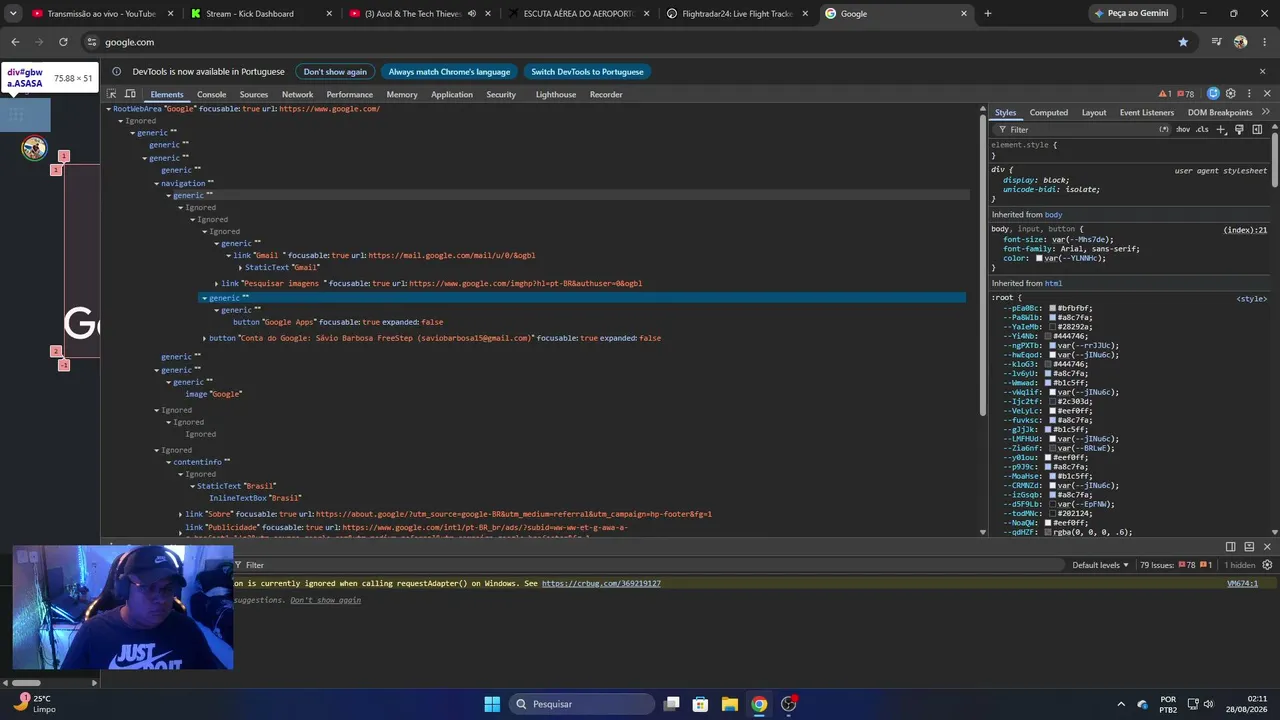Click the color swatch for --YaIeMb
1280x720 pixels.
(1052, 327)
